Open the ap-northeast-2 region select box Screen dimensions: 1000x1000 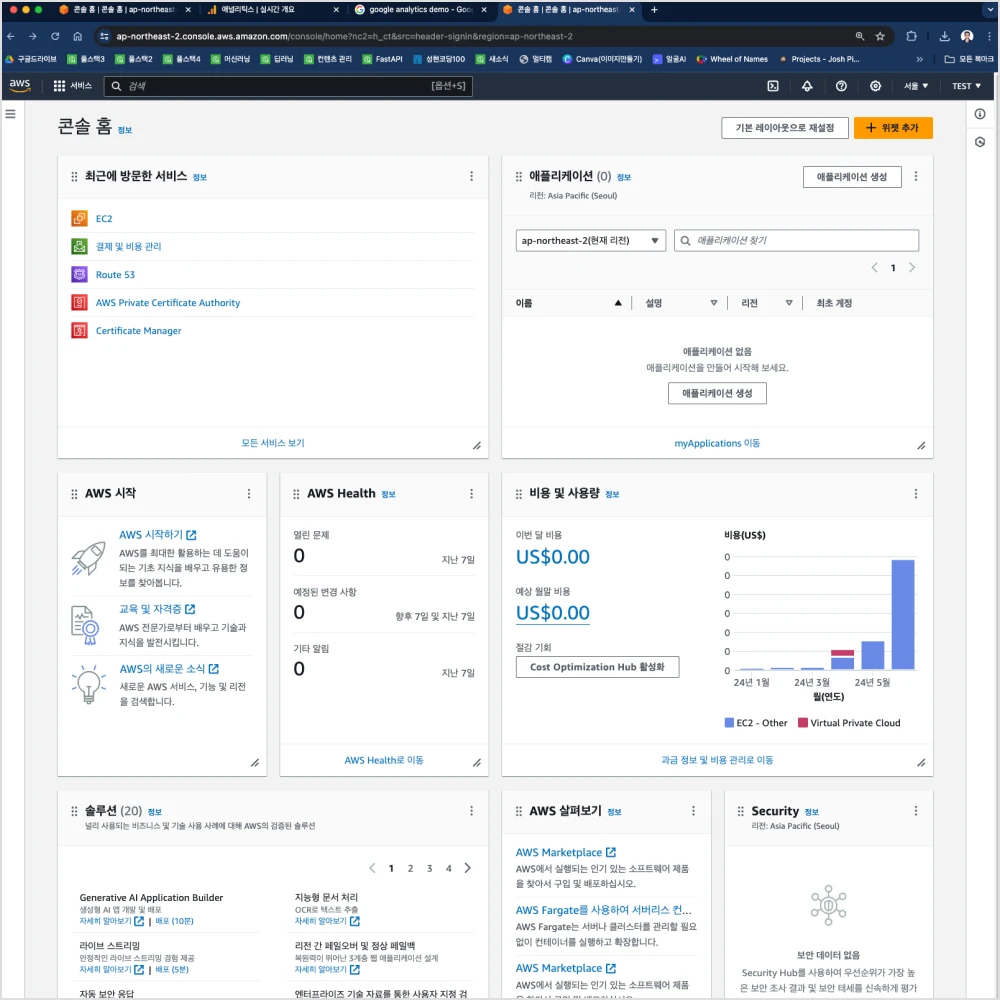click(591, 240)
